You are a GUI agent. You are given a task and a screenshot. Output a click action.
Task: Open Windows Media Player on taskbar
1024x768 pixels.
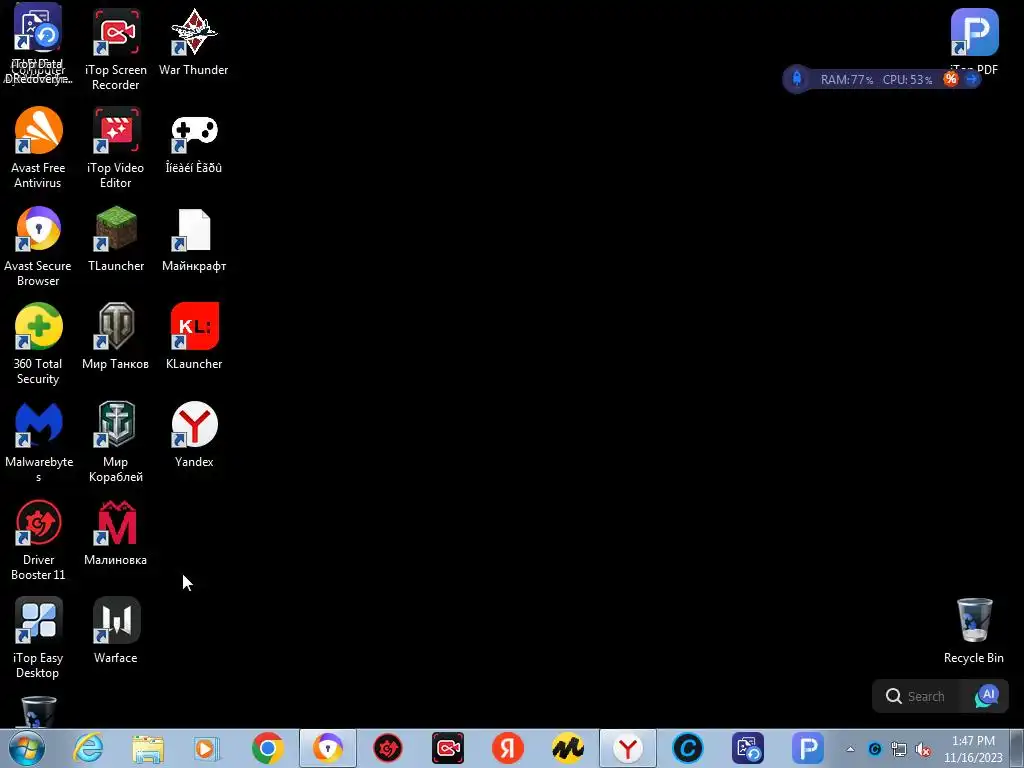(x=207, y=748)
